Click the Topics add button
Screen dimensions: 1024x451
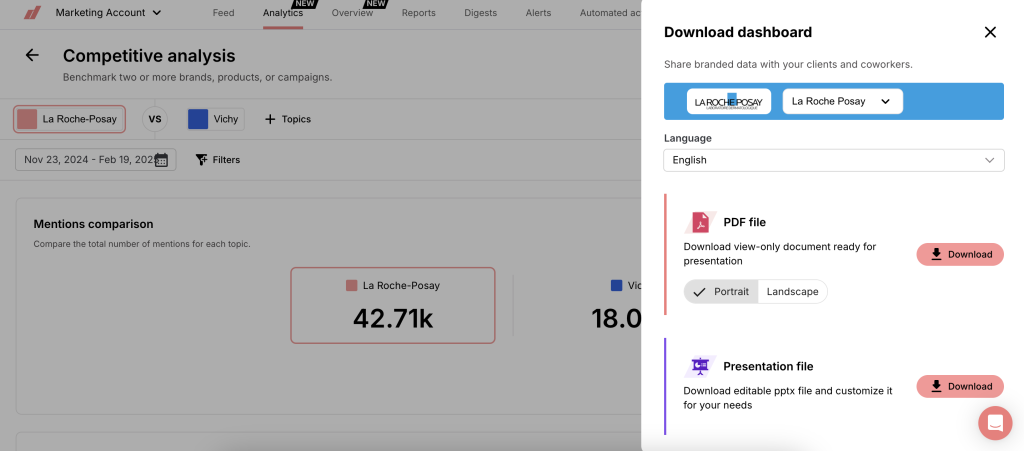tap(288, 119)
